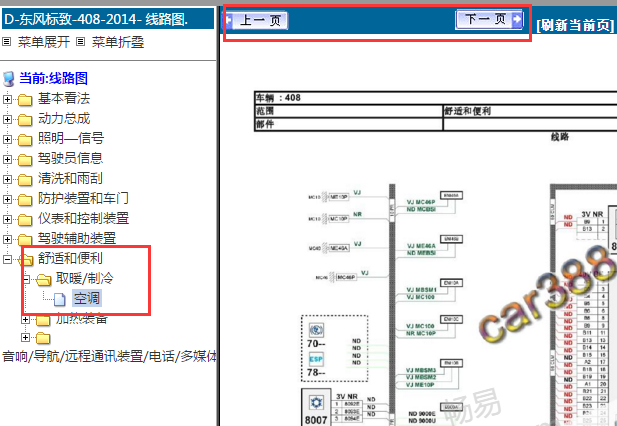Viewport: 617px width, 426px height.
Task: Select the 仪表和控制装置 tree label
Action: pos(83,219)
